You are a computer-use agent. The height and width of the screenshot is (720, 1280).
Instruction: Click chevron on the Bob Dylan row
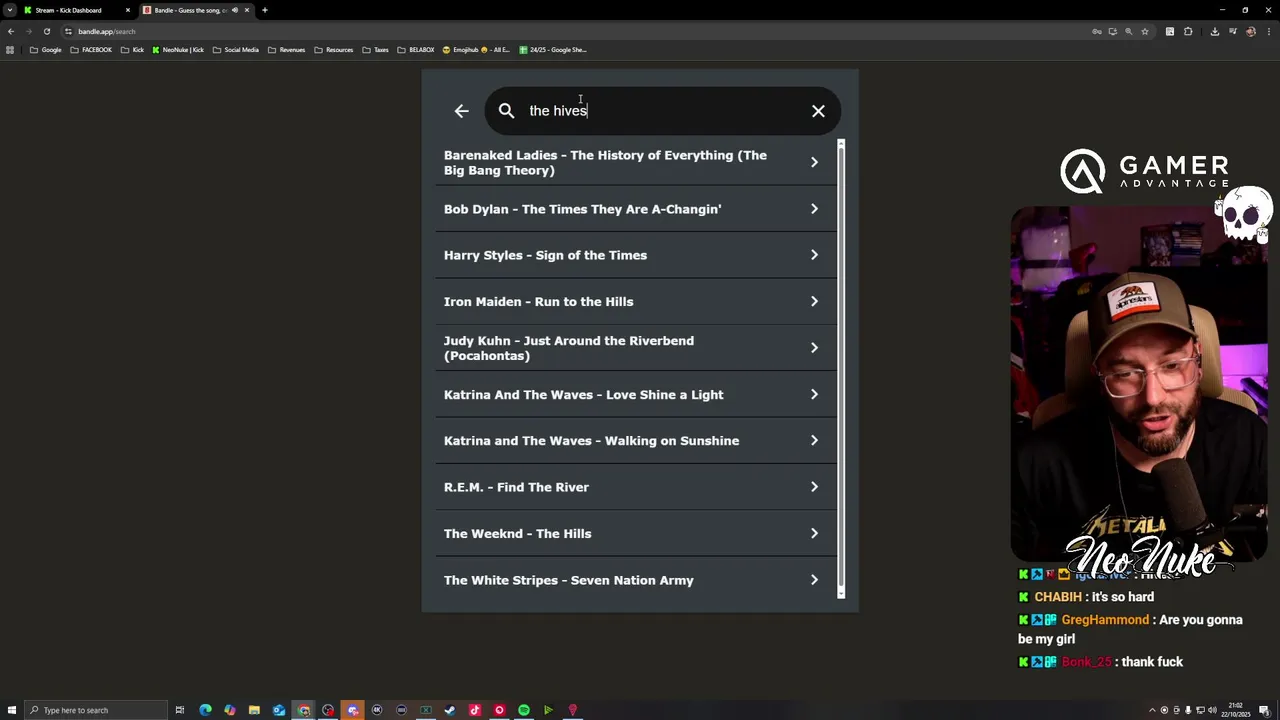click(x=814, y=209)
